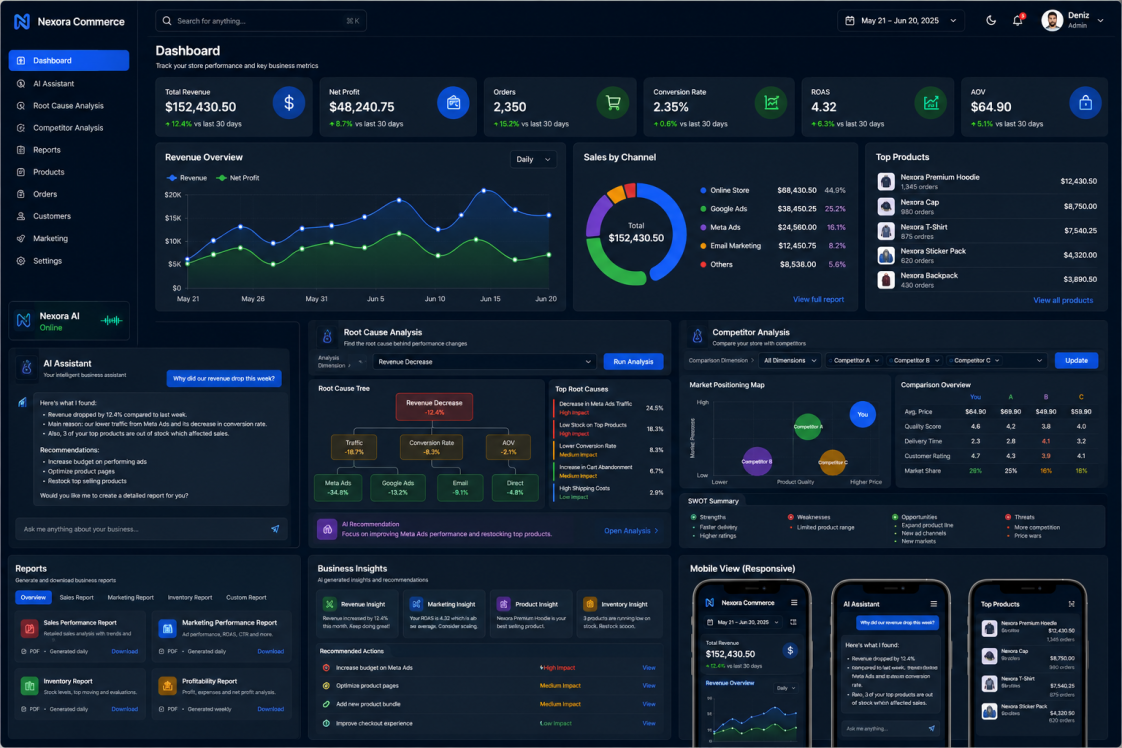
Task: Open the May 21 – Jun 20, 2025 date picker
Action: (901, 21)
